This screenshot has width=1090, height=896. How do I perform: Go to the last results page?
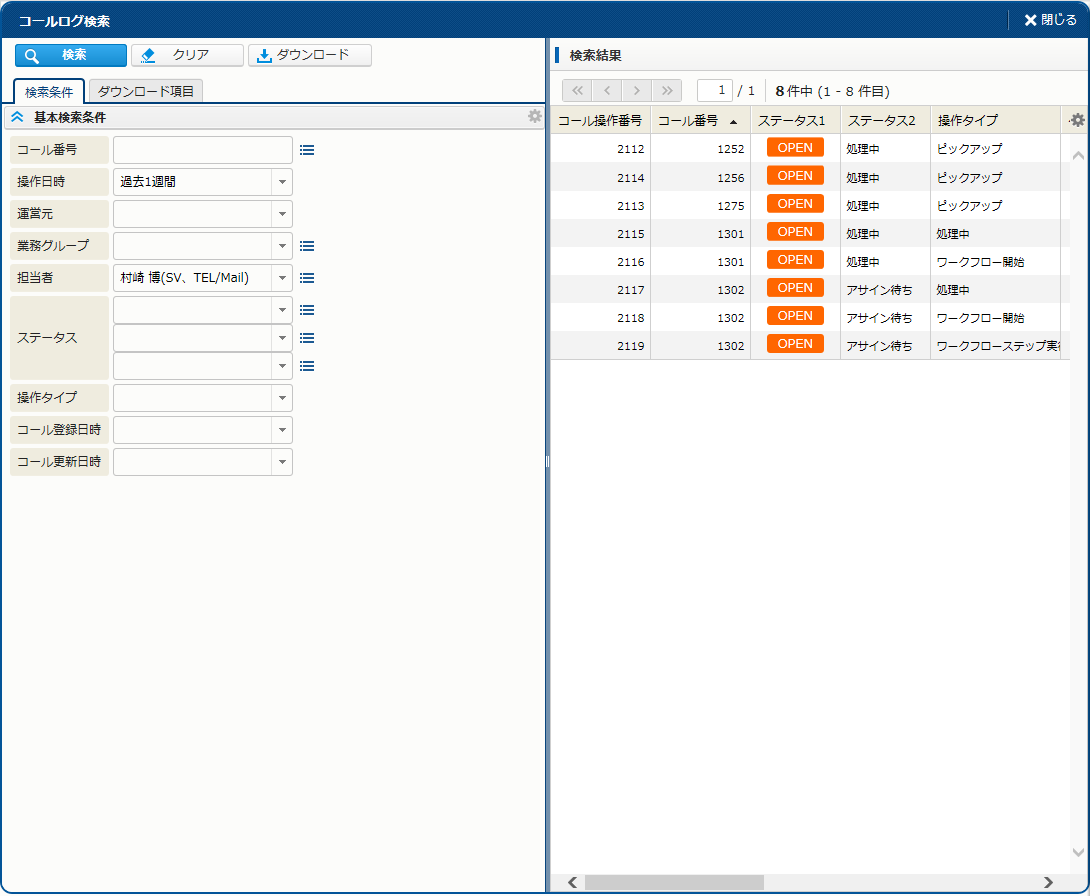click(667, 91)
